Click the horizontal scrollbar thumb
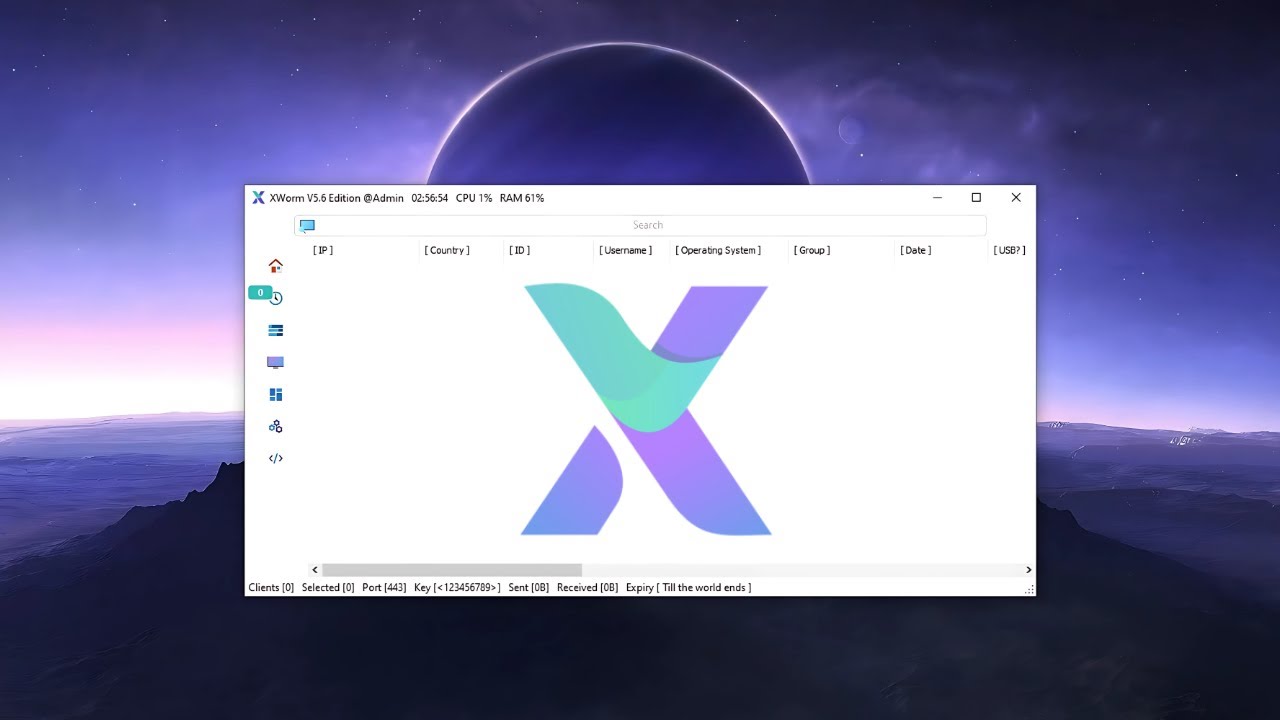Viewport: 1280px width, 720px height. (452, 570)
